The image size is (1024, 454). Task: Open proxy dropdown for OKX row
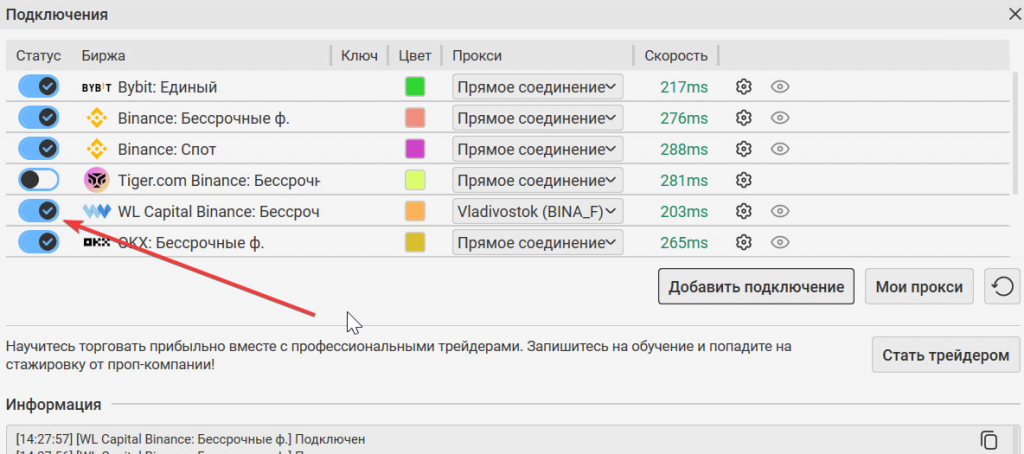pyautogui.click(x=537, y=242)
